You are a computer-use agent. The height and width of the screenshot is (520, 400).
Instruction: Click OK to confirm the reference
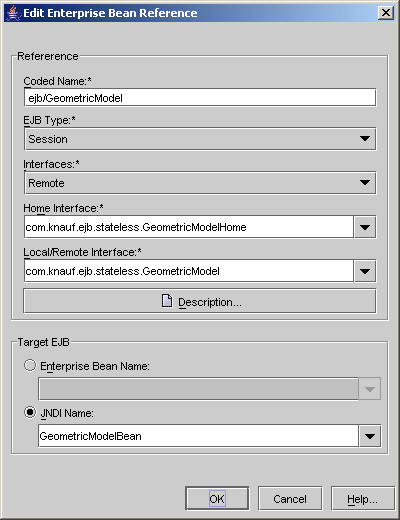click(x=217, y=499)
